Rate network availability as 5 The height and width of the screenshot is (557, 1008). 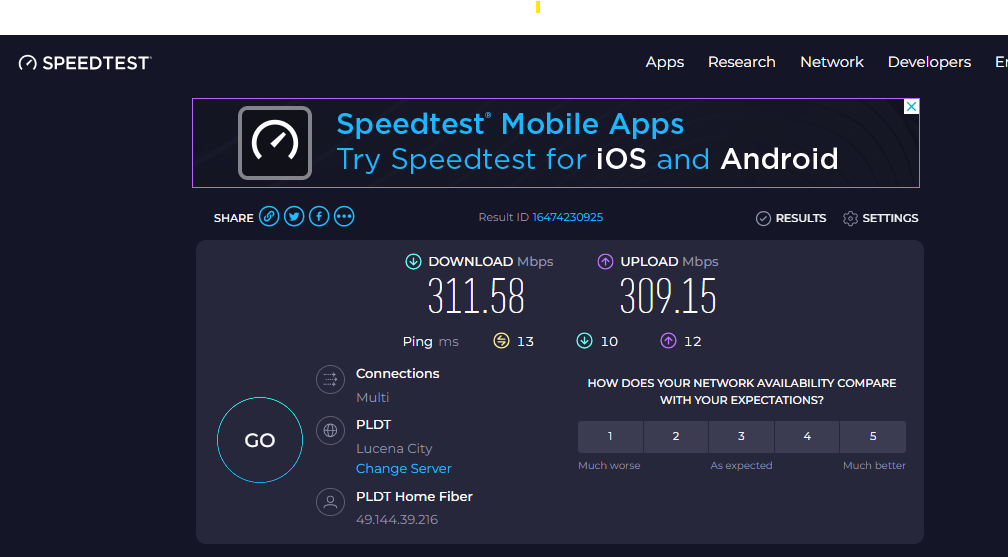click(872, 437)
